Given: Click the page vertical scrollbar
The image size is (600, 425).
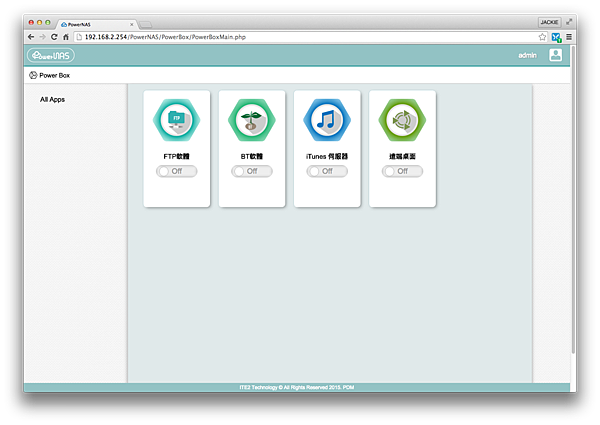Looking at the screenshot, I should coord(573,199).
